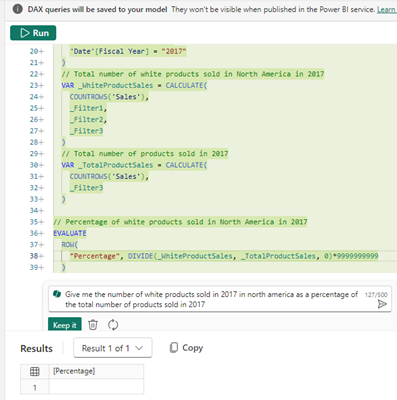Regenerate the Copilot suggestion
Viewport: 397px width, 400px height.
(113, 325)
